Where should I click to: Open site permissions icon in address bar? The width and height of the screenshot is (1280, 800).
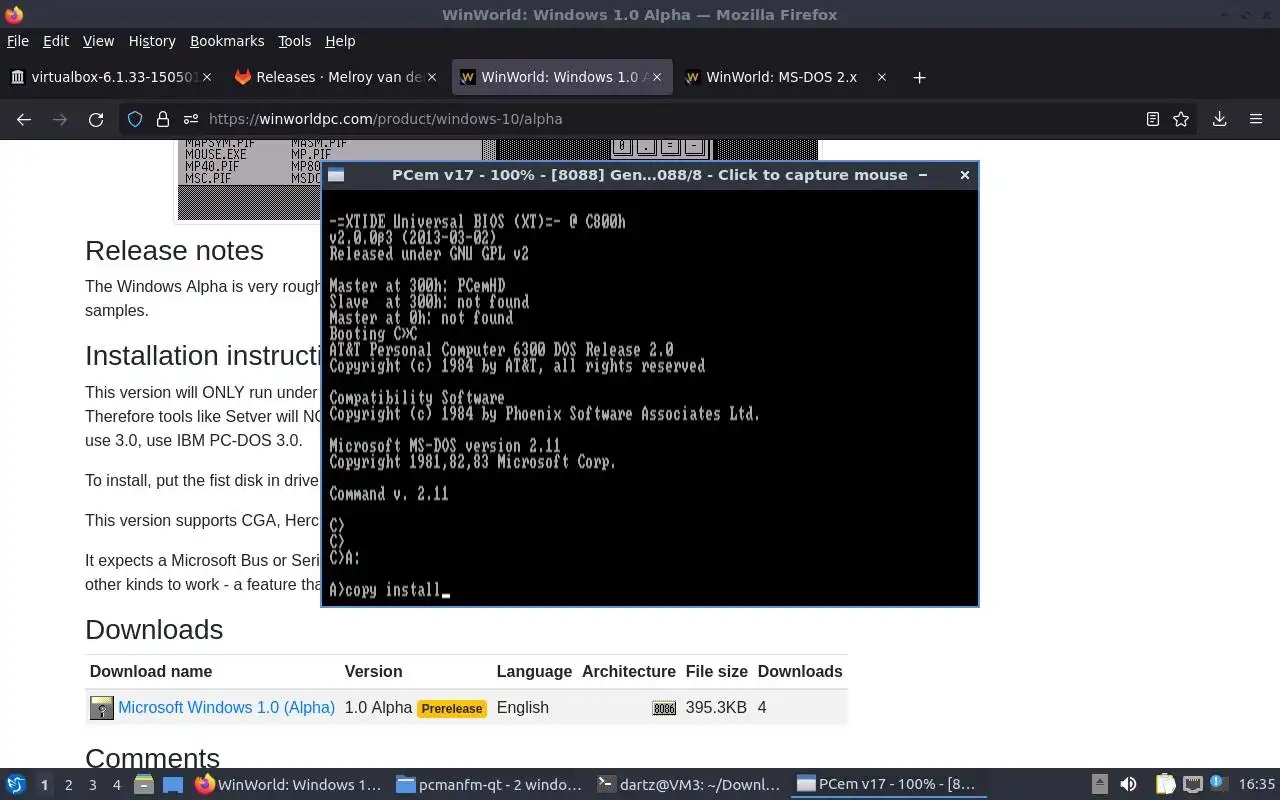coord(190,119)
